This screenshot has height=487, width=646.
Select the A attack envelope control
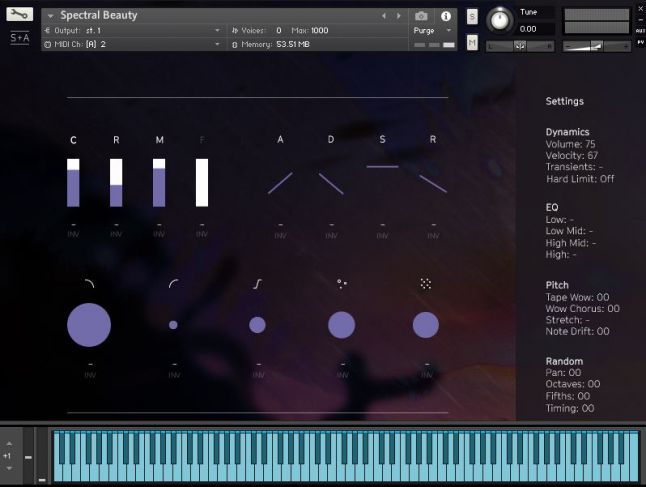pos(280,182)
